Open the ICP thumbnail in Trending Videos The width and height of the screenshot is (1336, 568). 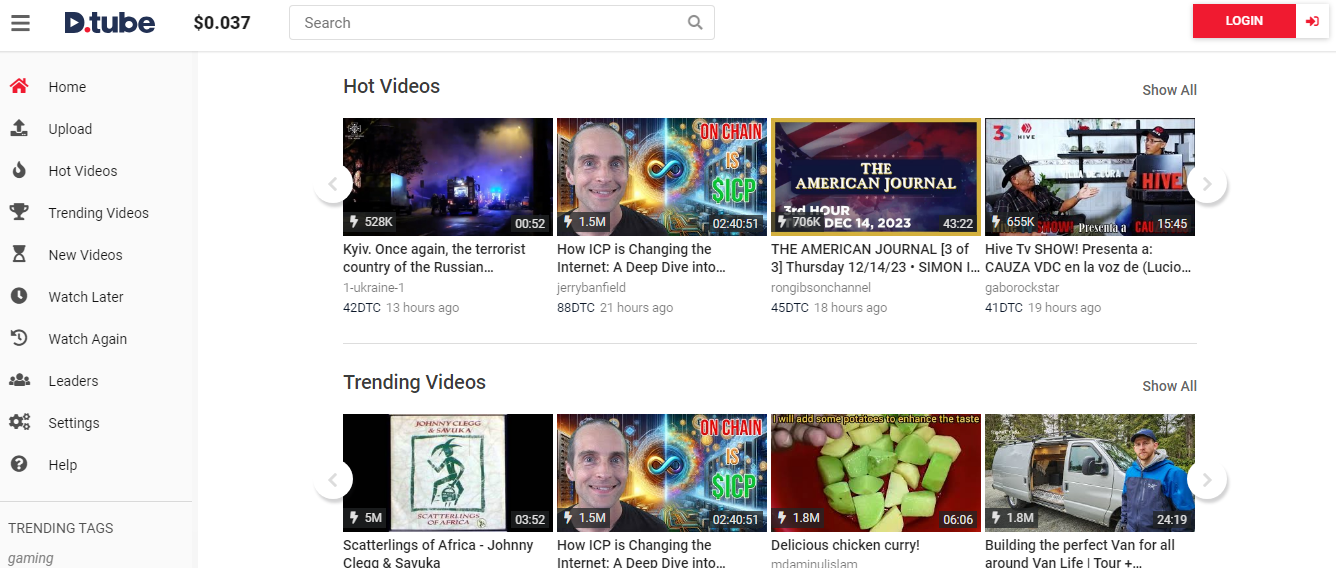point(662,473)
